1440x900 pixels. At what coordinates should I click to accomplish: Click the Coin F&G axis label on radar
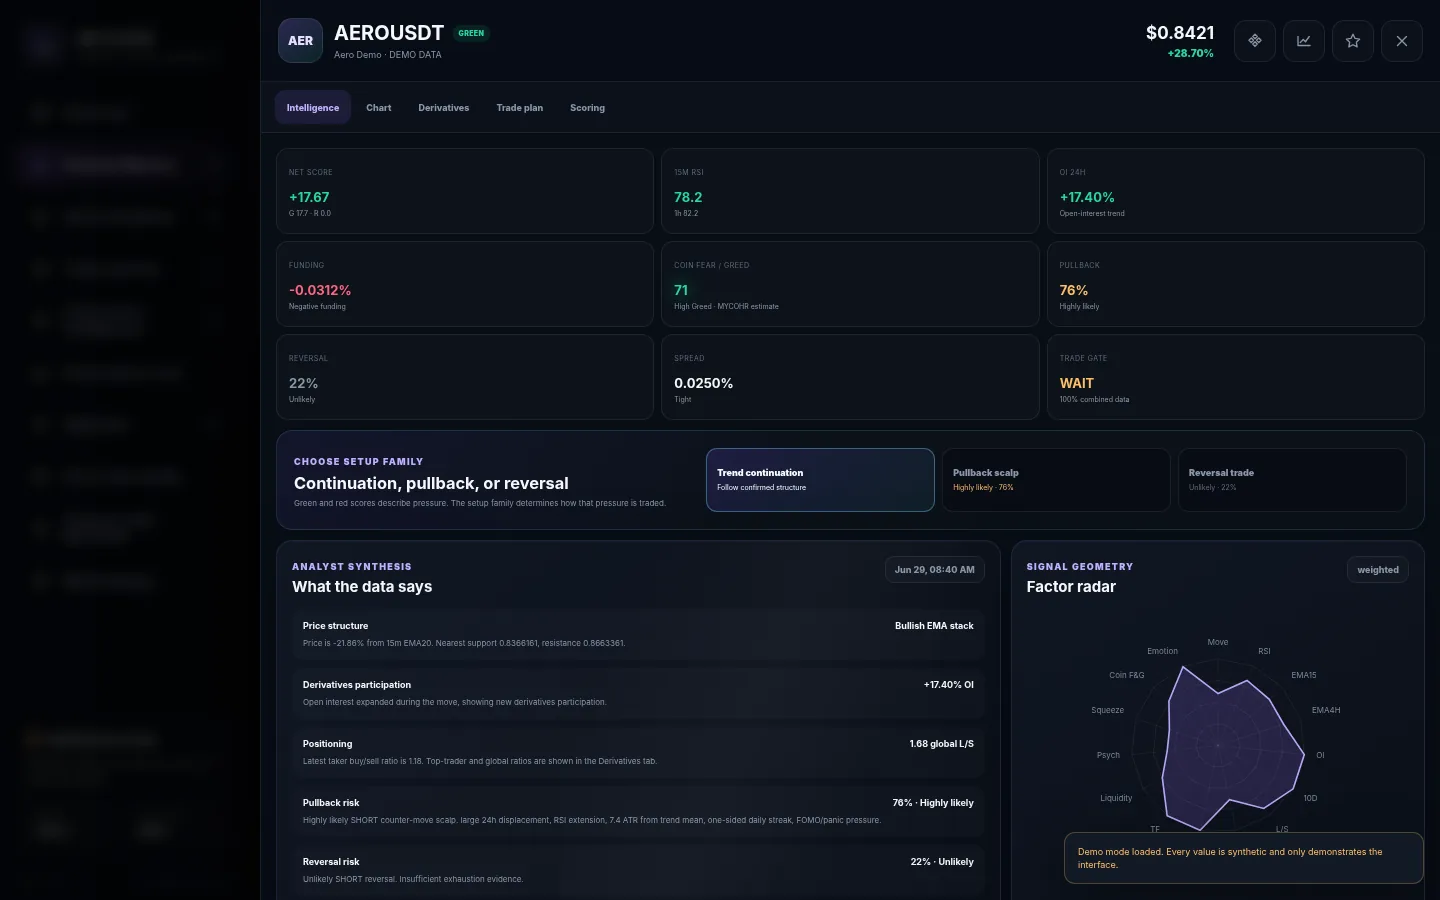pyautogui.click(x=1126, y=675)
